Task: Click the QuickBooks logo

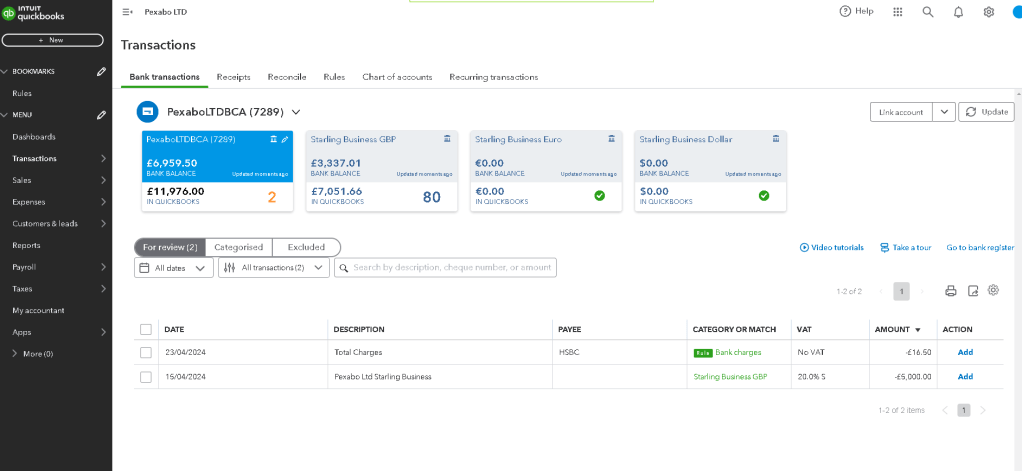Action: tap(33, 12)
